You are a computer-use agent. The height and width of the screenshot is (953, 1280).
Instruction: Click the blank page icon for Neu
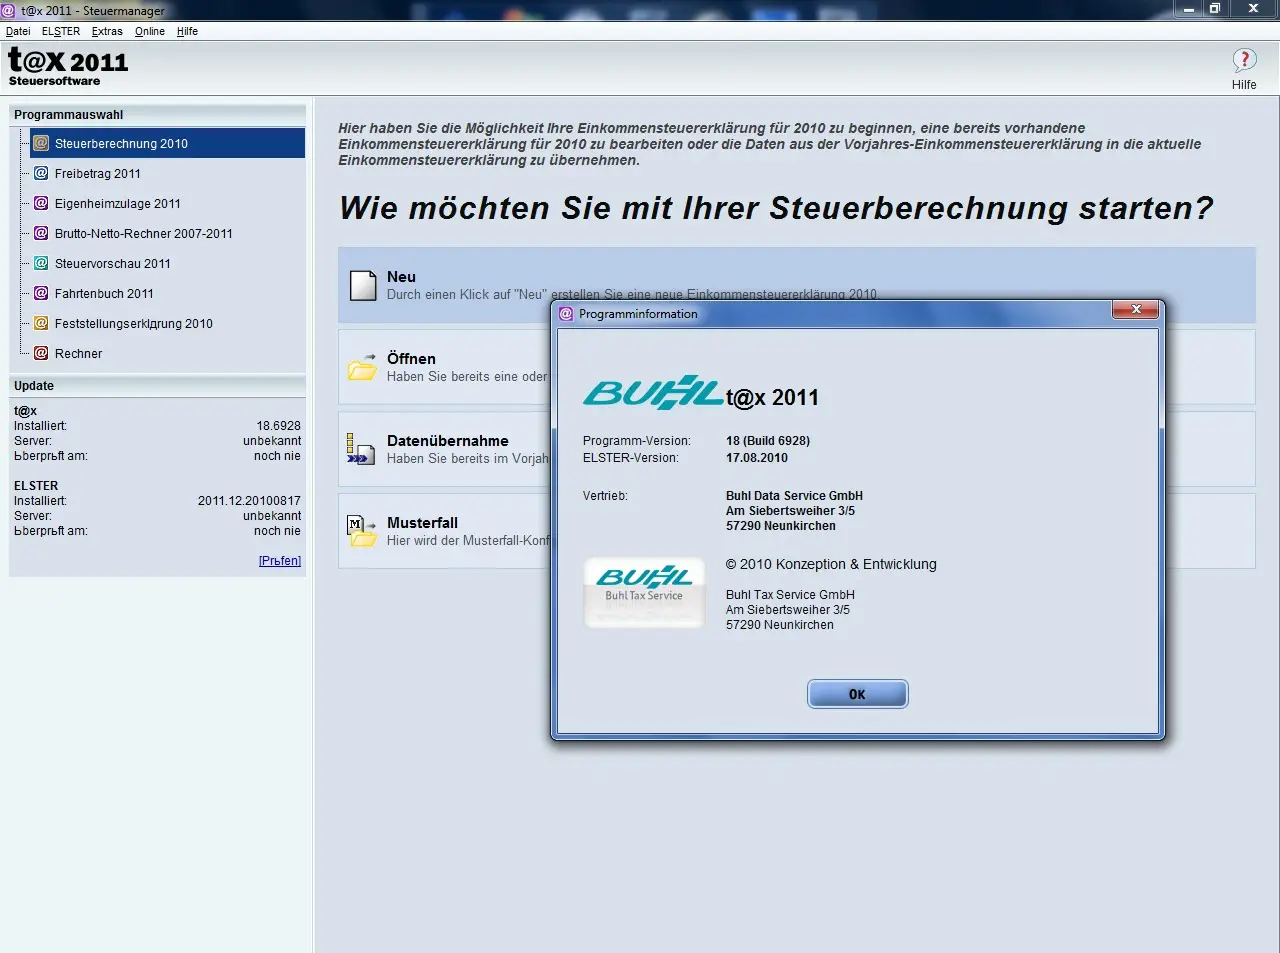pyautogui.click(x=362, y=285)
